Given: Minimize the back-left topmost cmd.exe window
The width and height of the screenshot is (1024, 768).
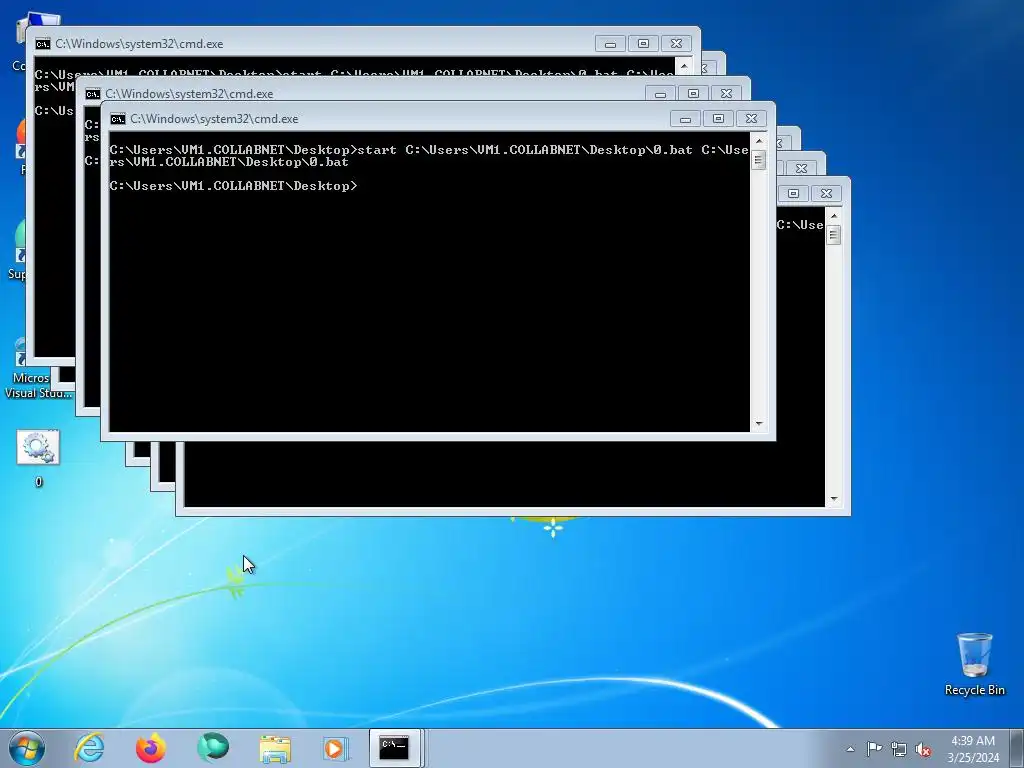Looking at the screenshot, I should [610, 44].
